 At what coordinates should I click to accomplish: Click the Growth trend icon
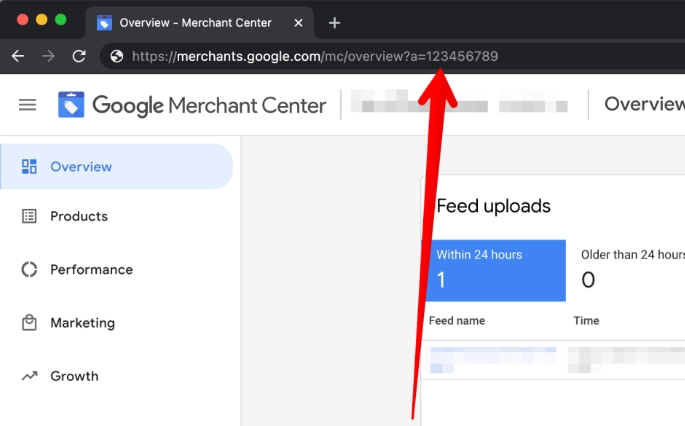pyautogui.click(x=29, y=376)
